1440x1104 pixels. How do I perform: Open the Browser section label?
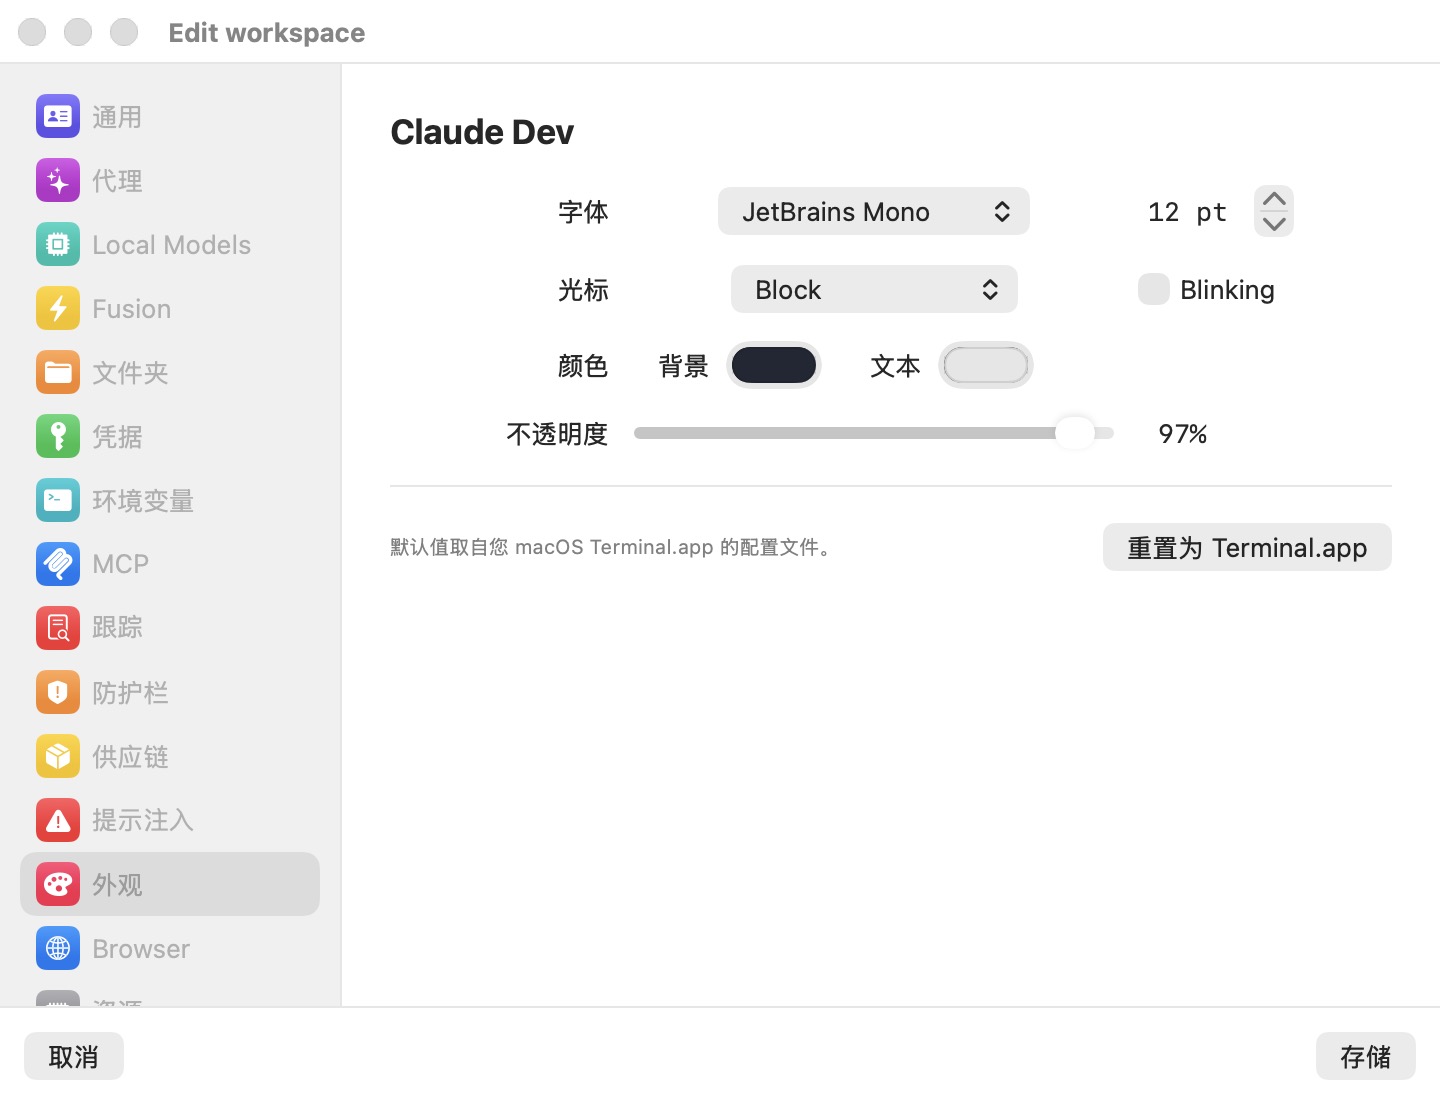point(141,949)
